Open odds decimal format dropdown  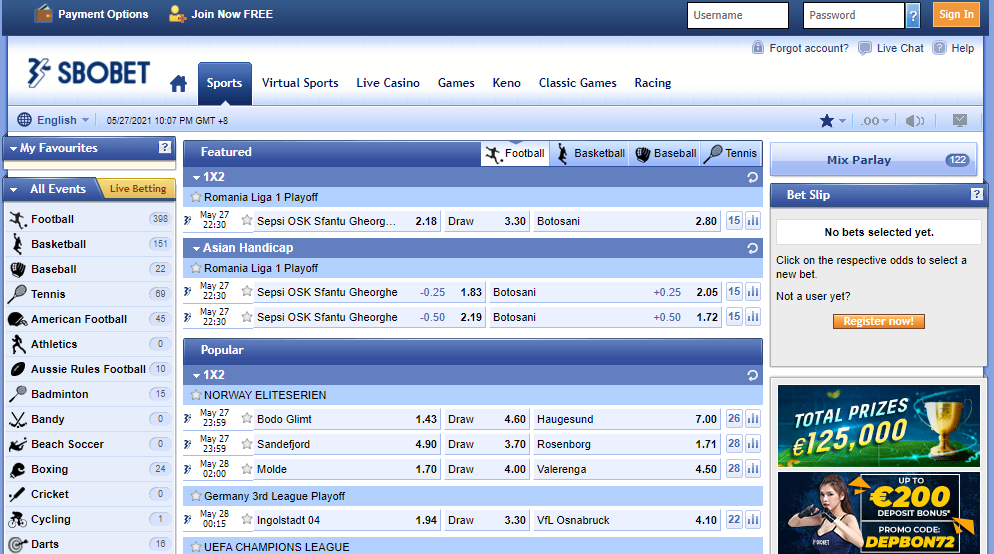875,120
